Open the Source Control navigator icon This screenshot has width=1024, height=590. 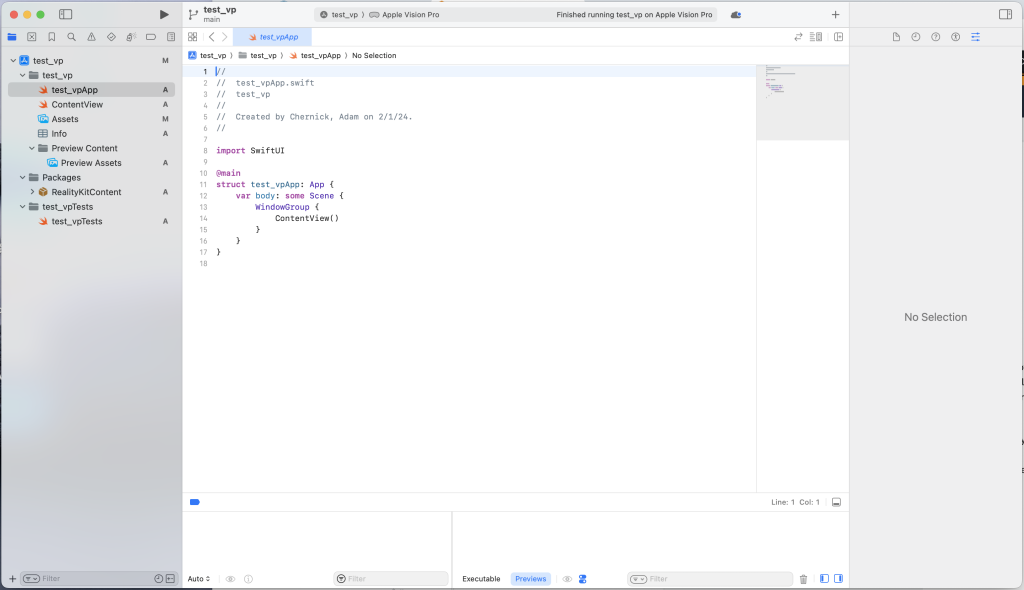pos(32,37)
